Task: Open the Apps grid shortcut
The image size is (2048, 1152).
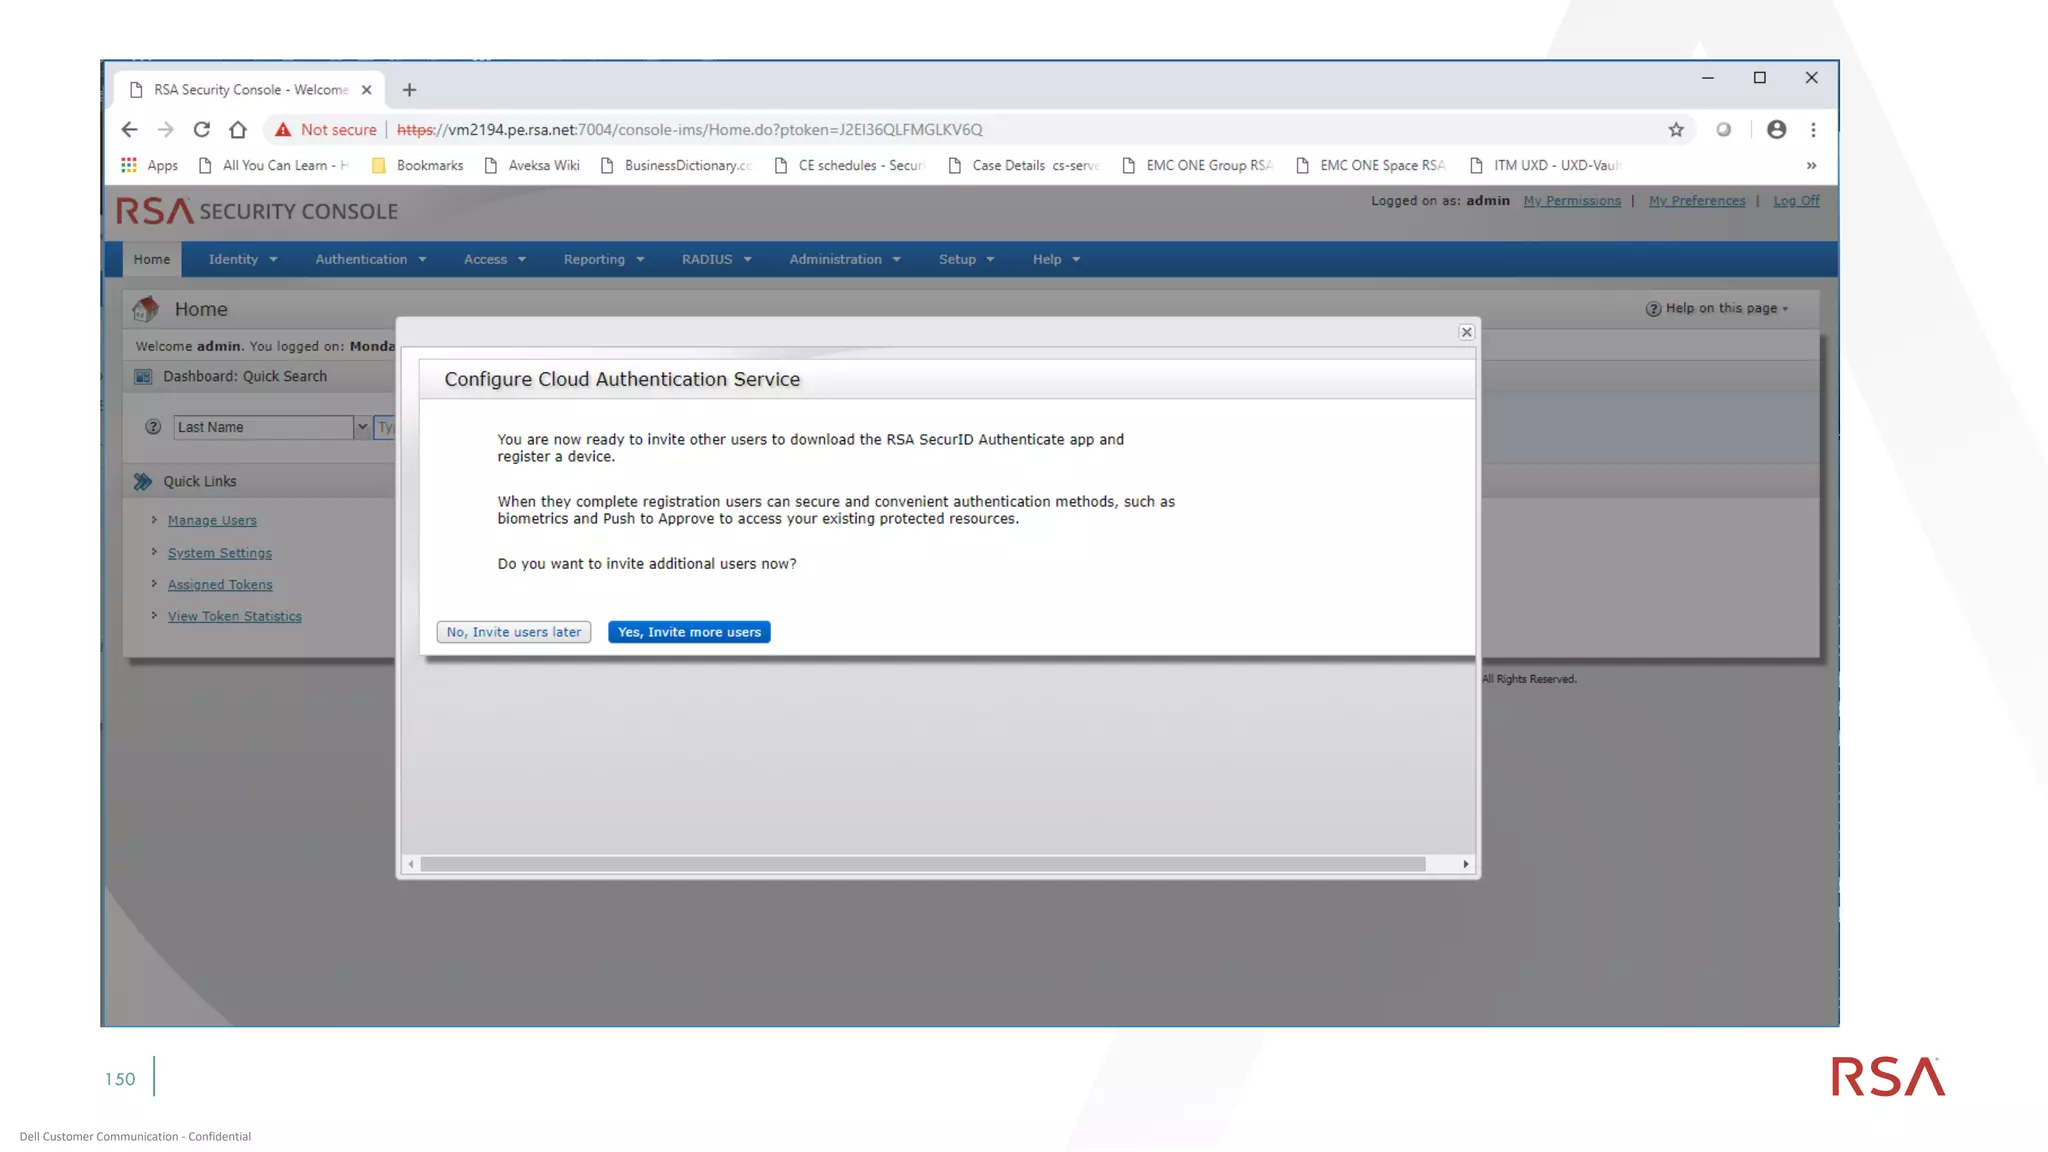Action: [149, 166]
